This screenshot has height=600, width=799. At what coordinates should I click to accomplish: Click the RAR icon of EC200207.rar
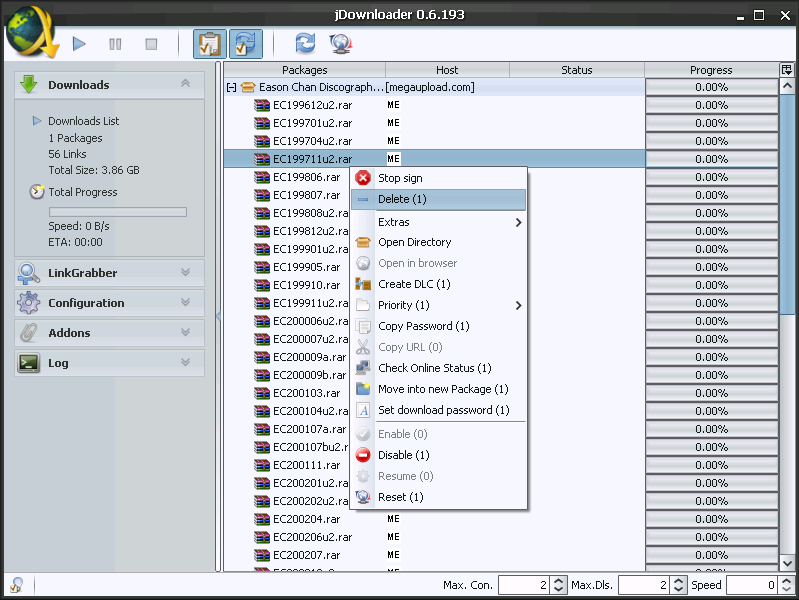pos(262,555)
